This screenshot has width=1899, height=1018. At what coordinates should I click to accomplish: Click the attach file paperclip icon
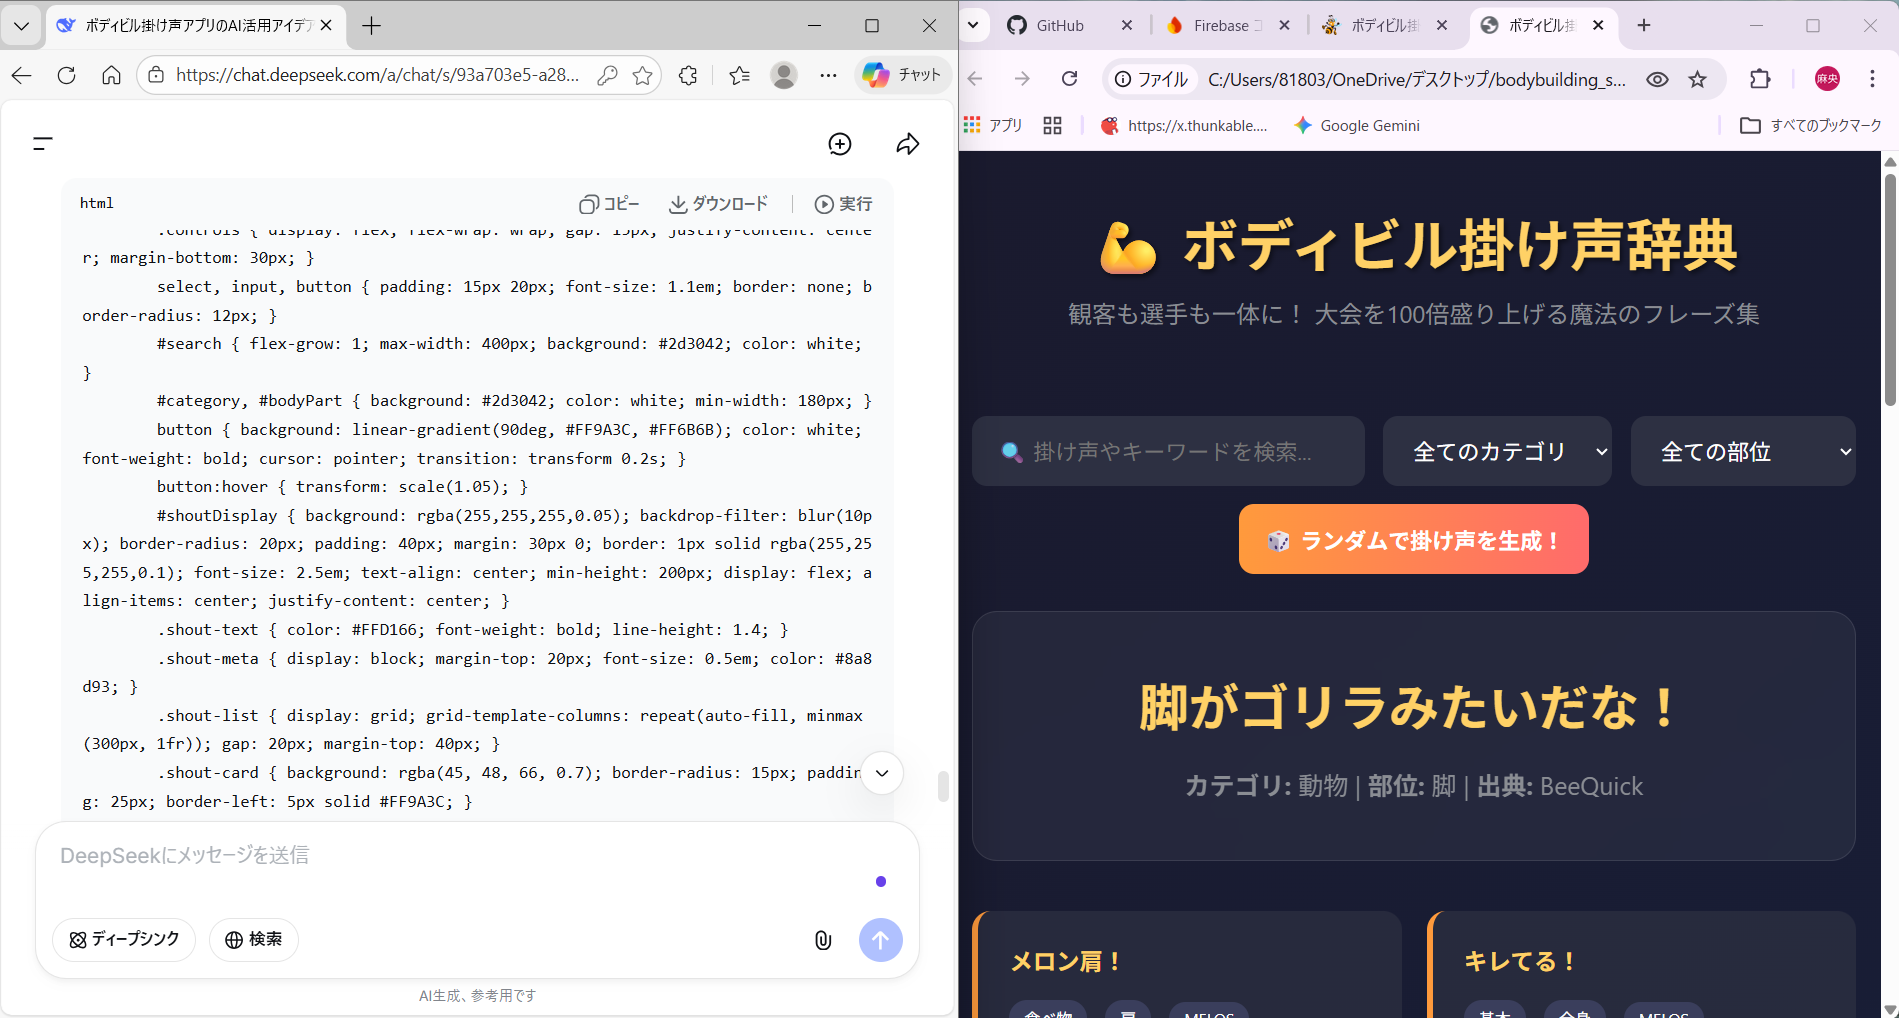[822, 940]
